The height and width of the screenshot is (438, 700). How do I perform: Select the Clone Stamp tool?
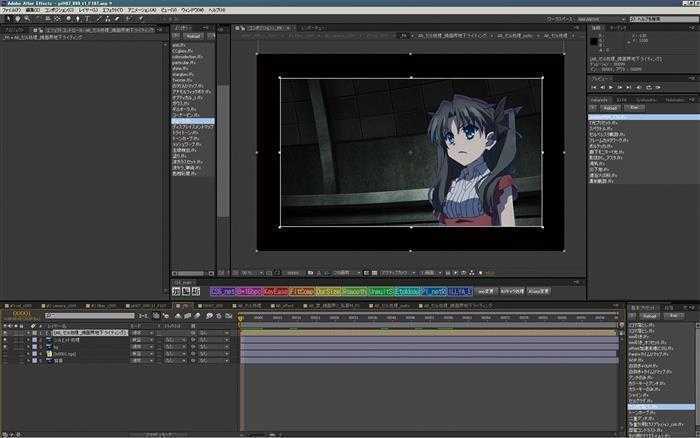tap(108, 19)
